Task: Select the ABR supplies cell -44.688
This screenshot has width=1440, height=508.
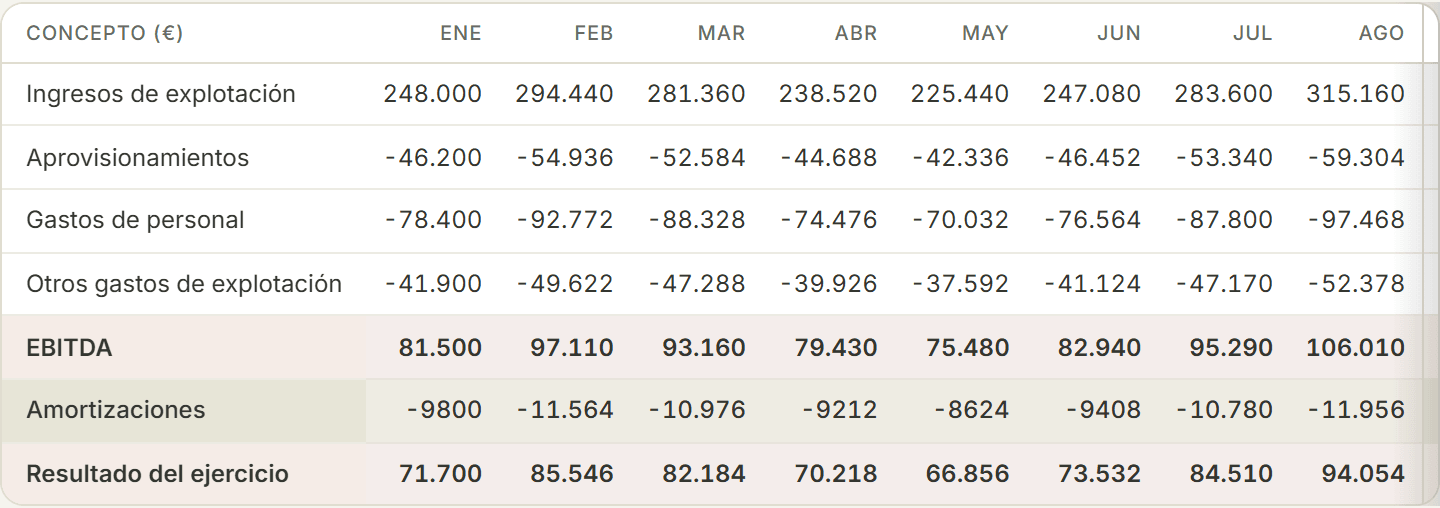Action: [828, 158]
